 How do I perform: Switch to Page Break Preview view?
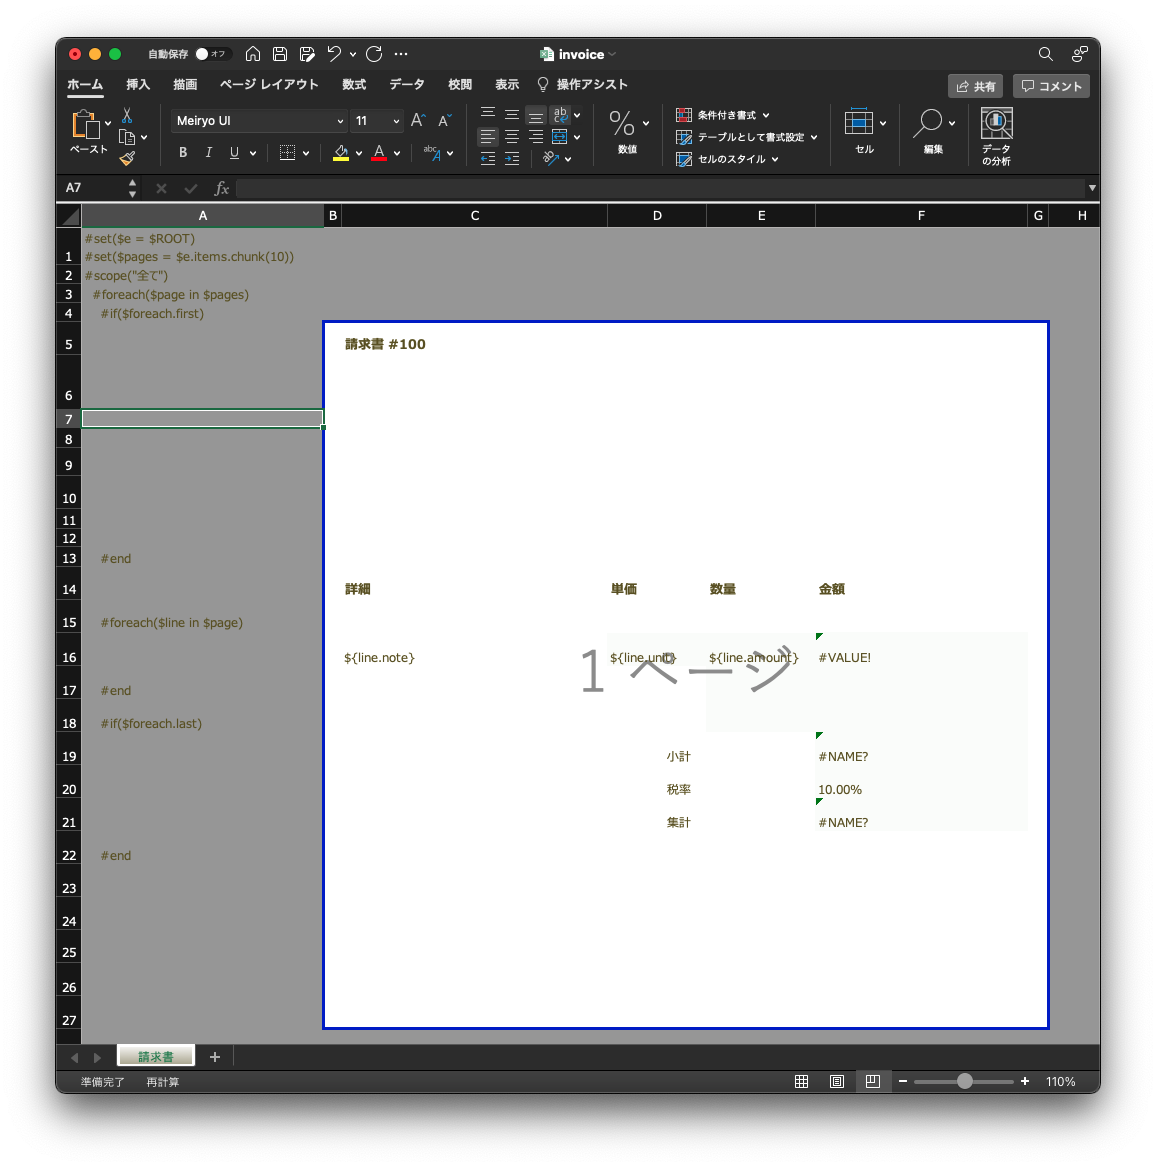(872, 1081)
